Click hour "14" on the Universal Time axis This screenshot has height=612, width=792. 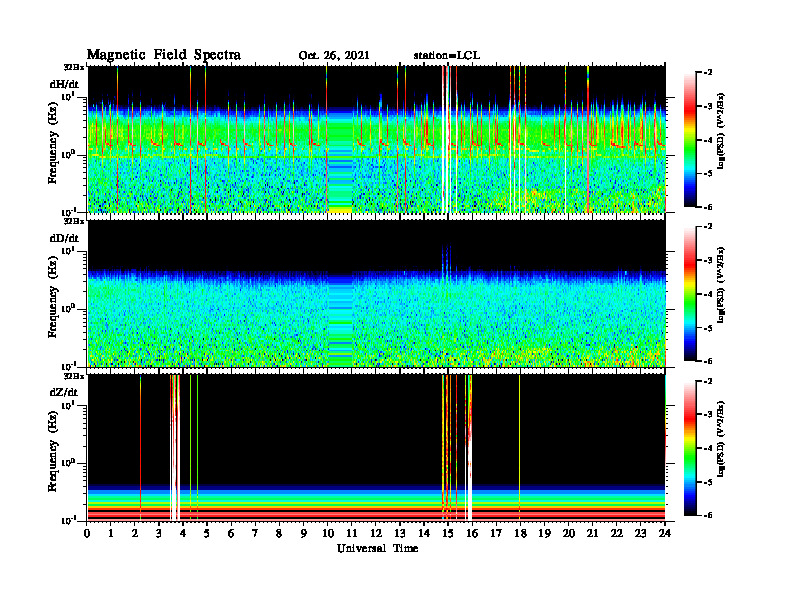click(424, 534)
